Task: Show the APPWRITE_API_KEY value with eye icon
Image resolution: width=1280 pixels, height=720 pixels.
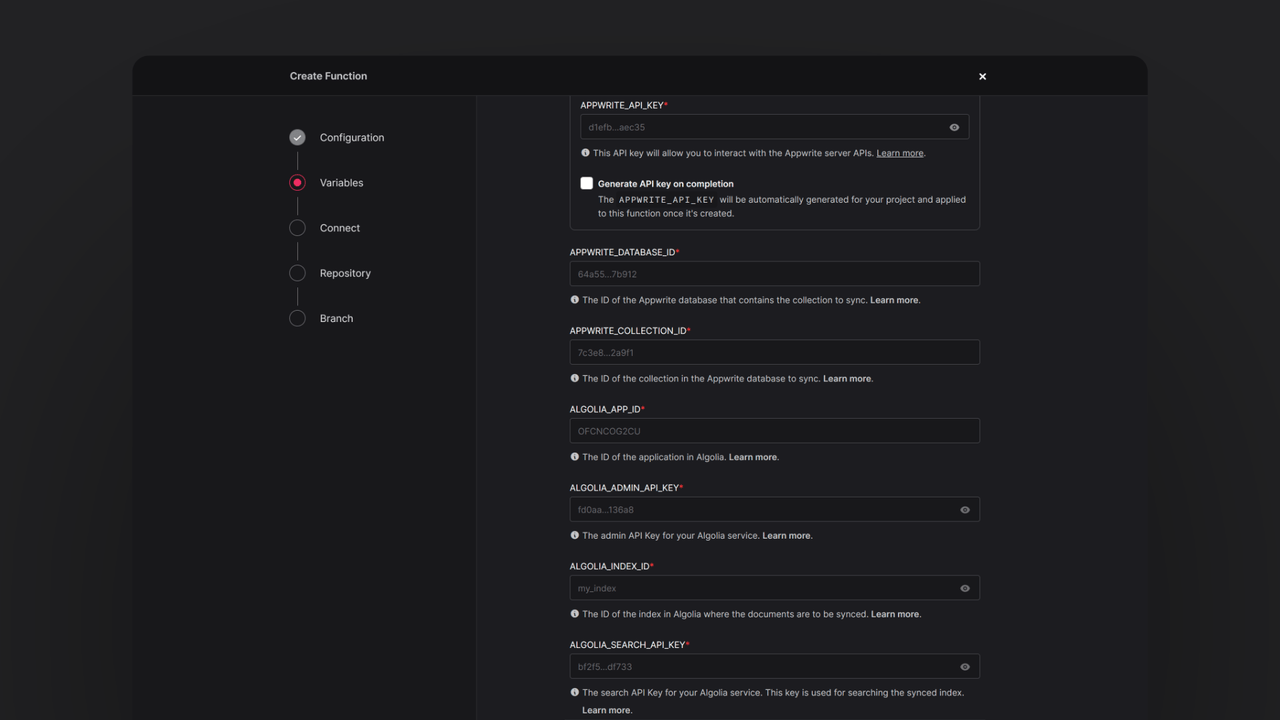Action: tap(954, 128)
